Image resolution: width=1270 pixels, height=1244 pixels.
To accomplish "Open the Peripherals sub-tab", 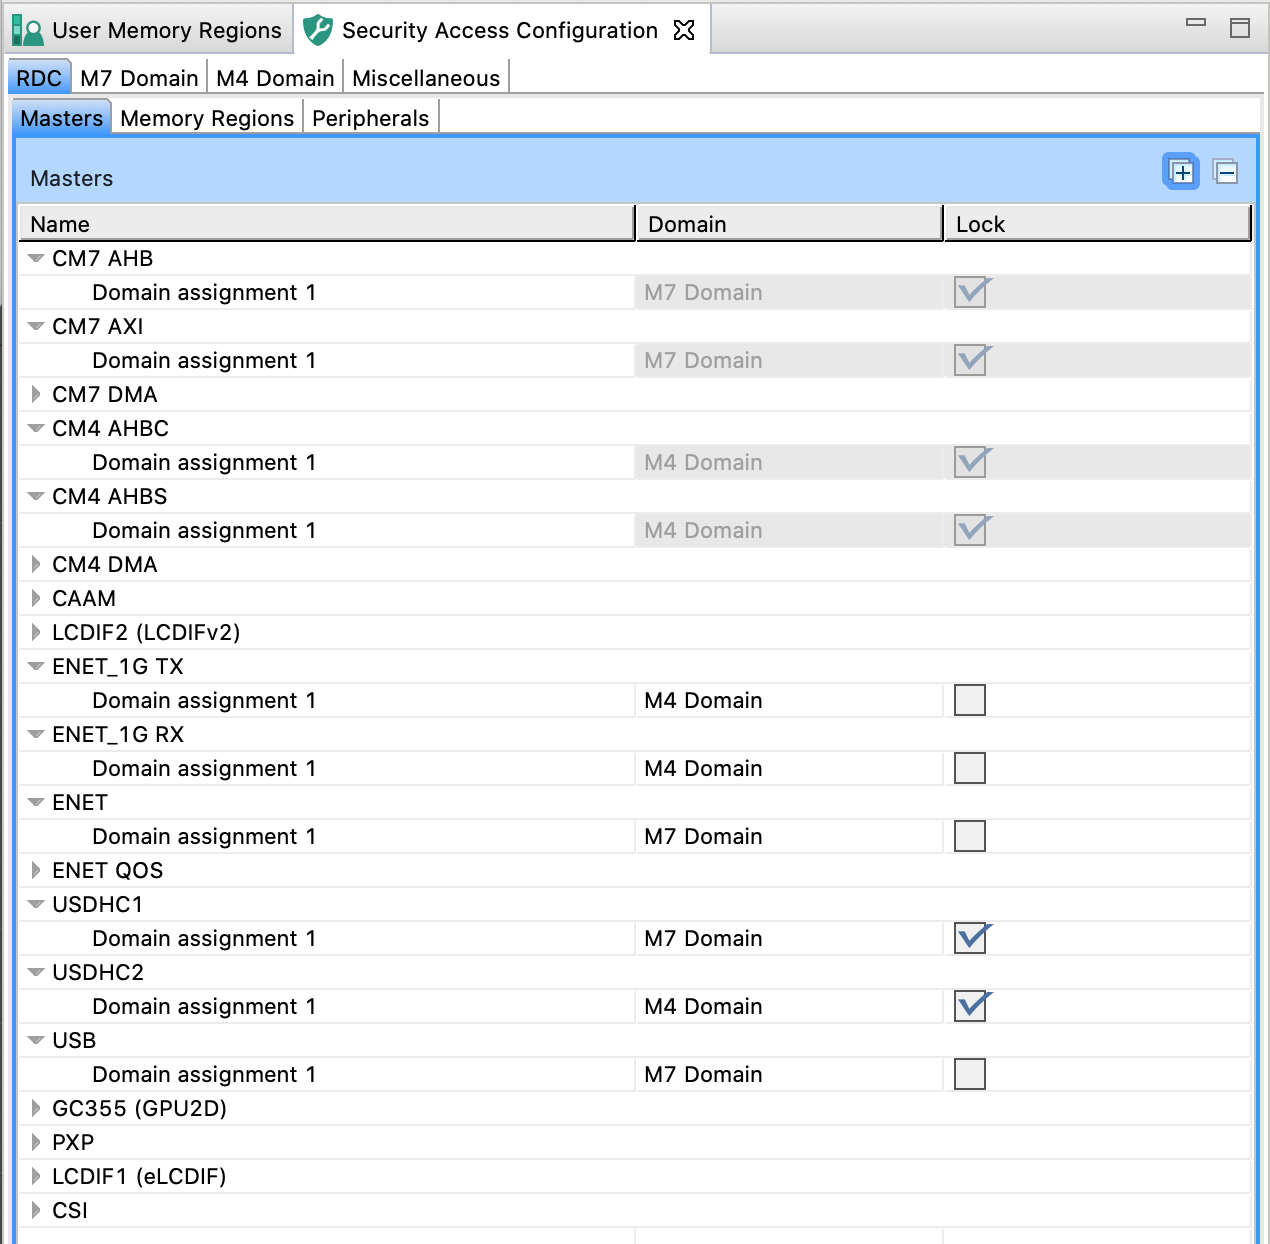I will coord(370,118).
